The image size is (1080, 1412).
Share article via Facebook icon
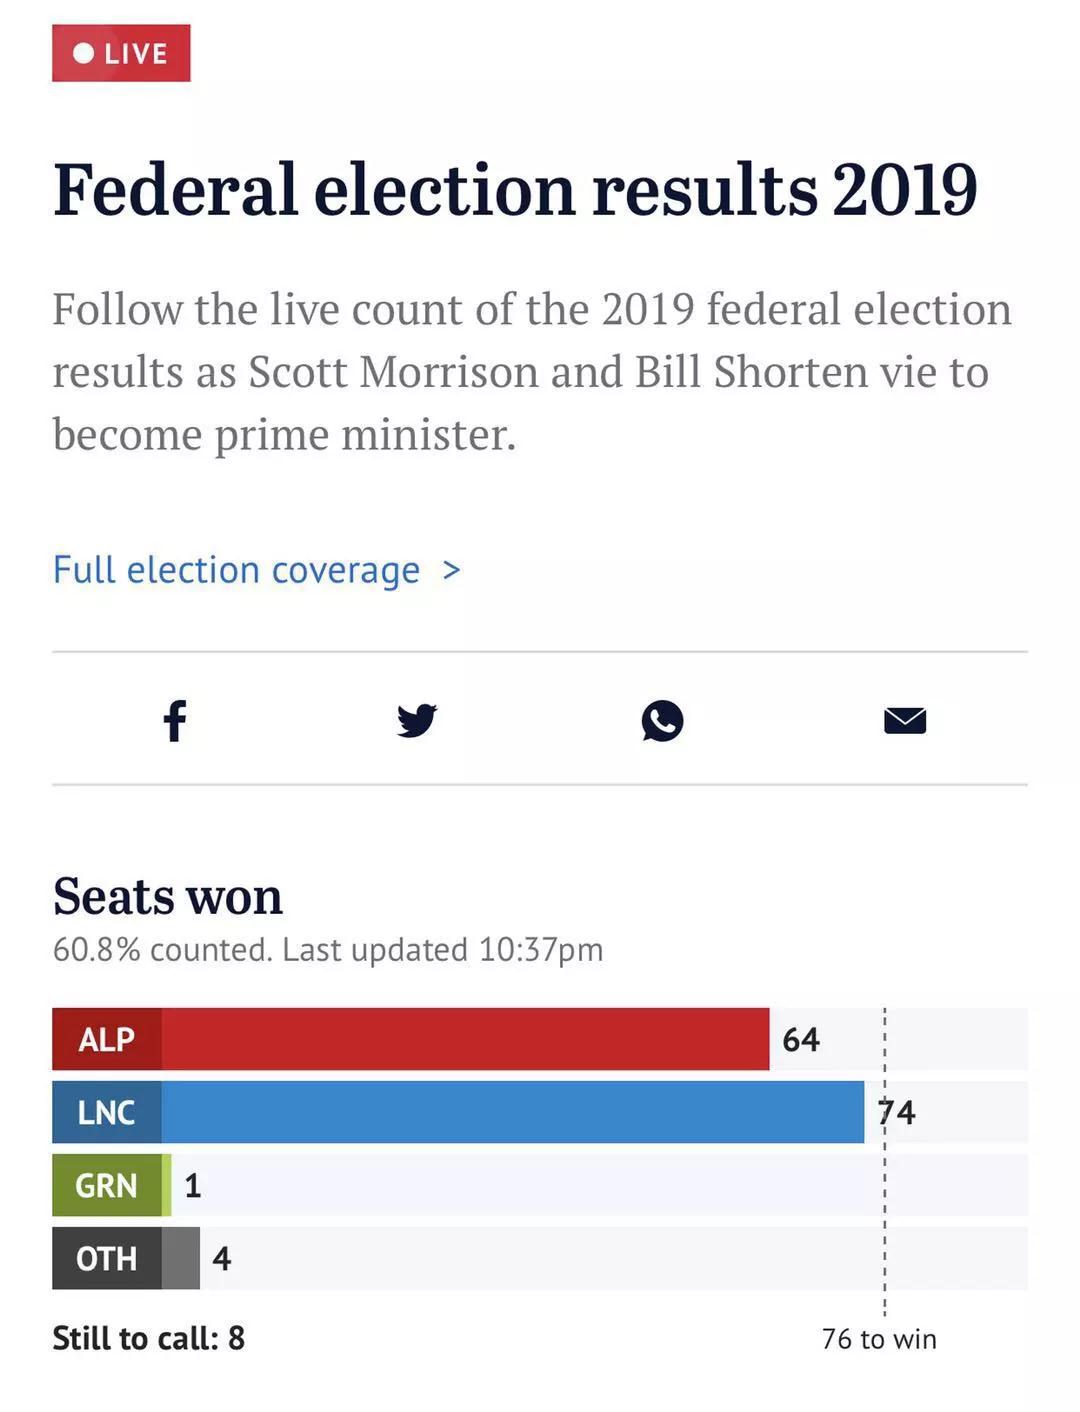(175, 720)
